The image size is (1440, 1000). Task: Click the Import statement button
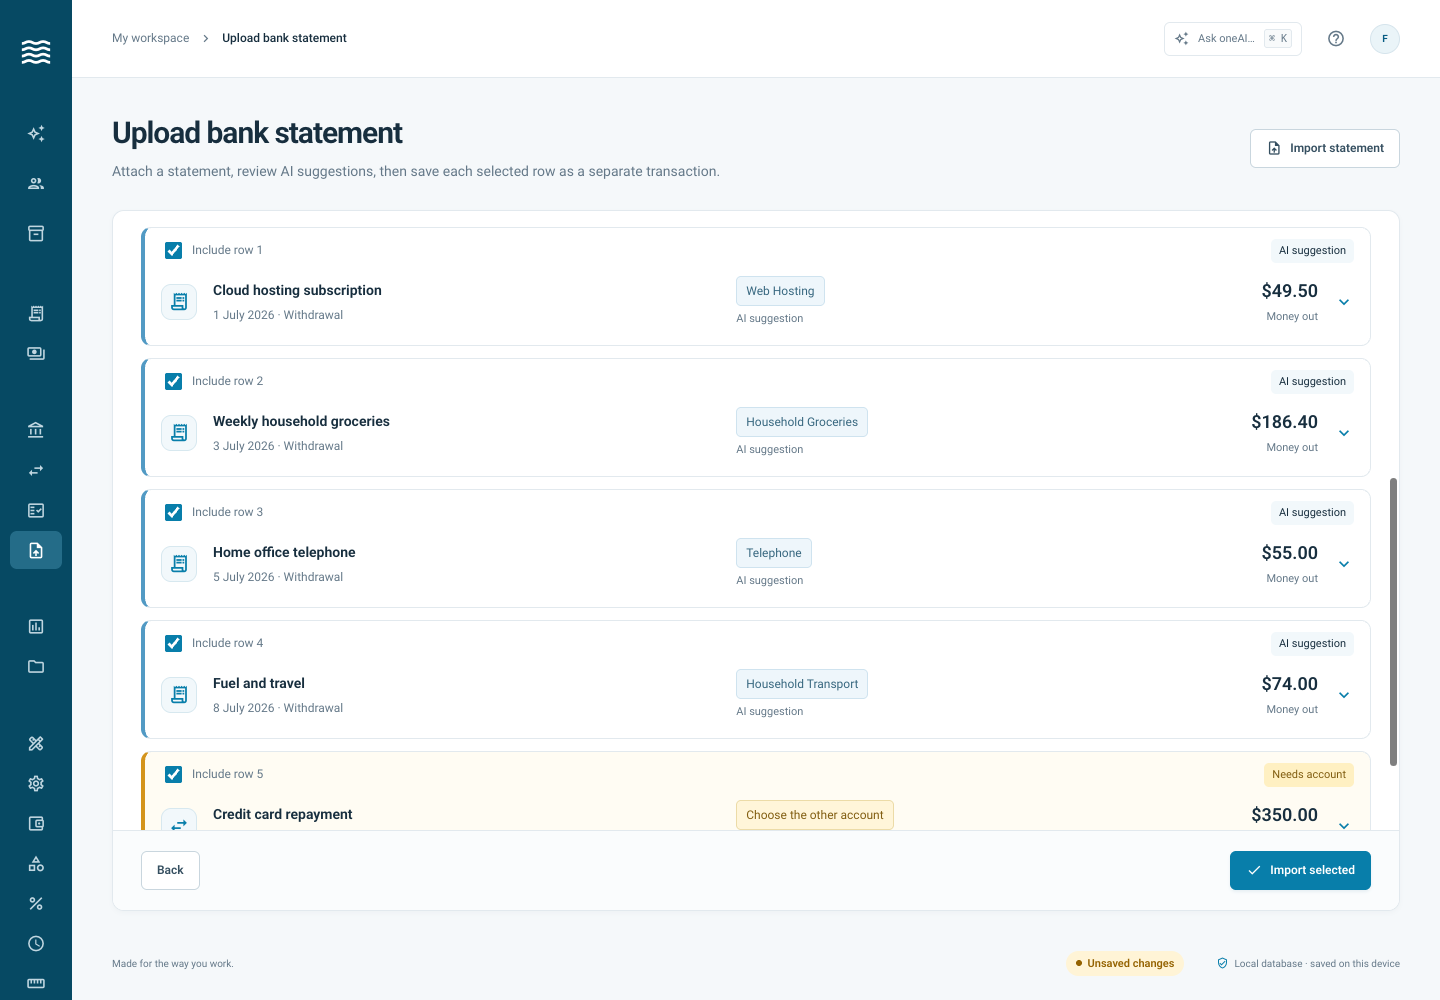1325,148
